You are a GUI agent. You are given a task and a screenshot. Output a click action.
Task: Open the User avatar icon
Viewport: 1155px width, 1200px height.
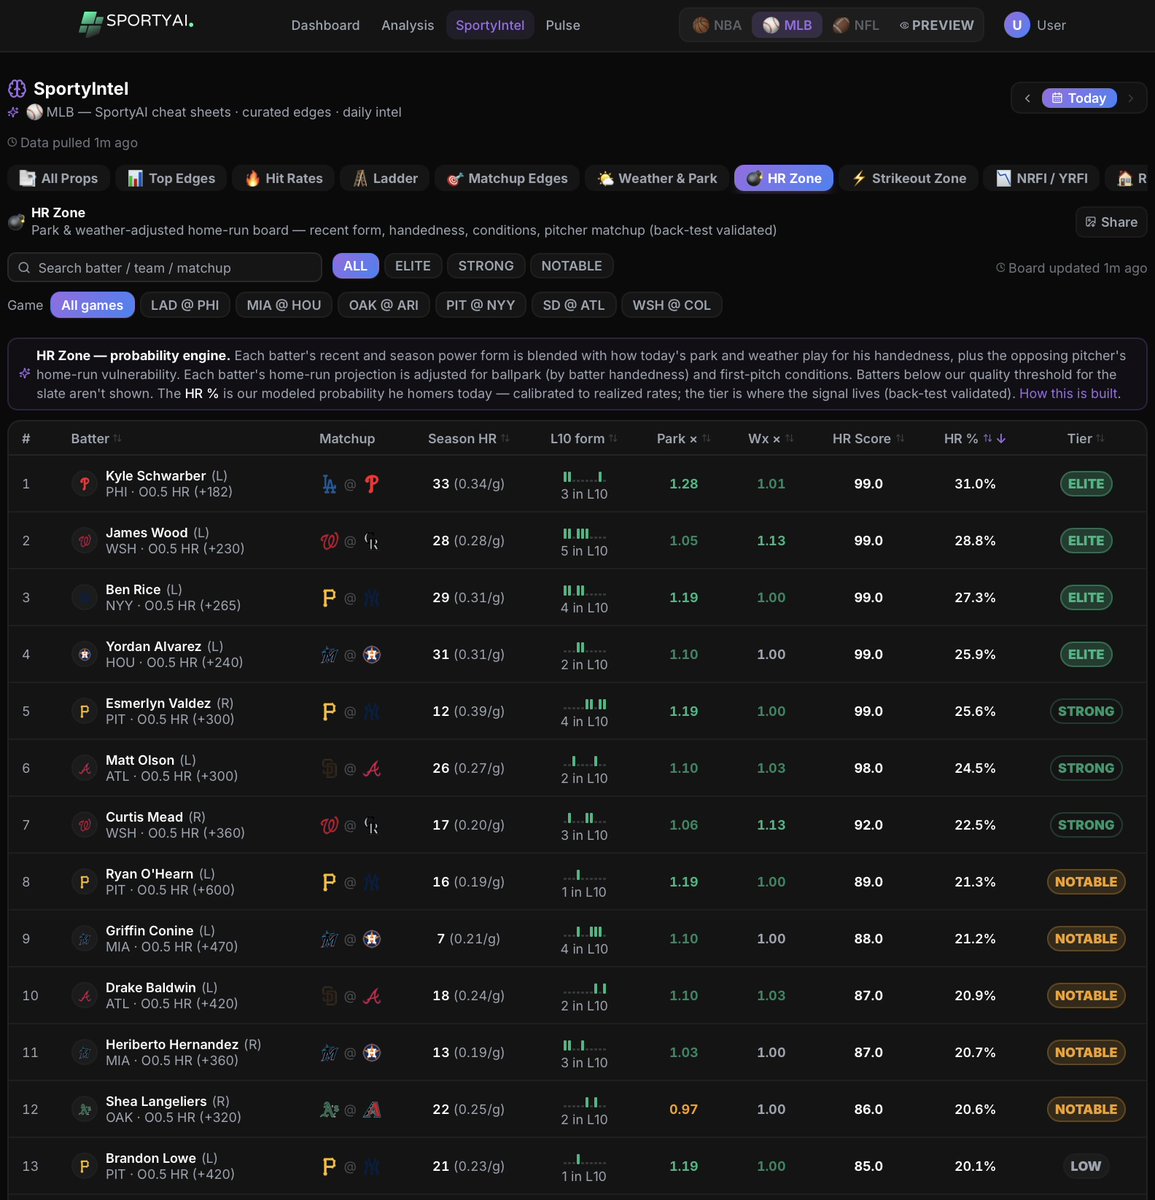tap(1017, 25)
